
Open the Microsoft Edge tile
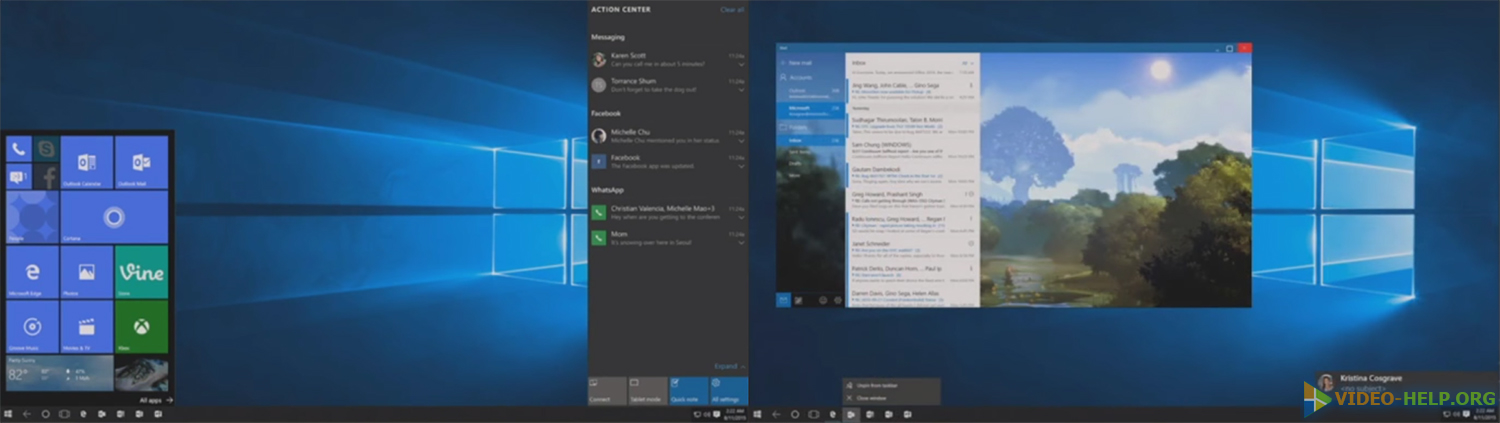pos(32,272)
